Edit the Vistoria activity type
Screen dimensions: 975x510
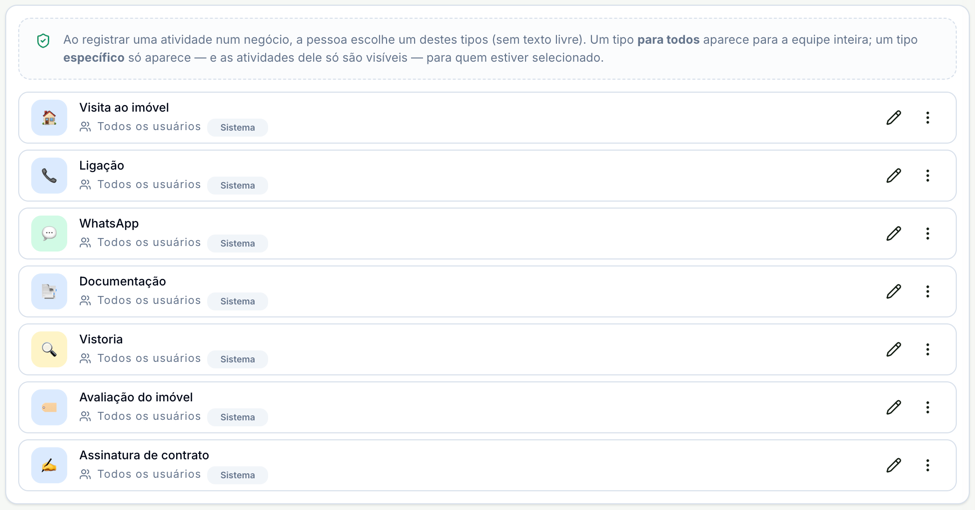(894, 349)
